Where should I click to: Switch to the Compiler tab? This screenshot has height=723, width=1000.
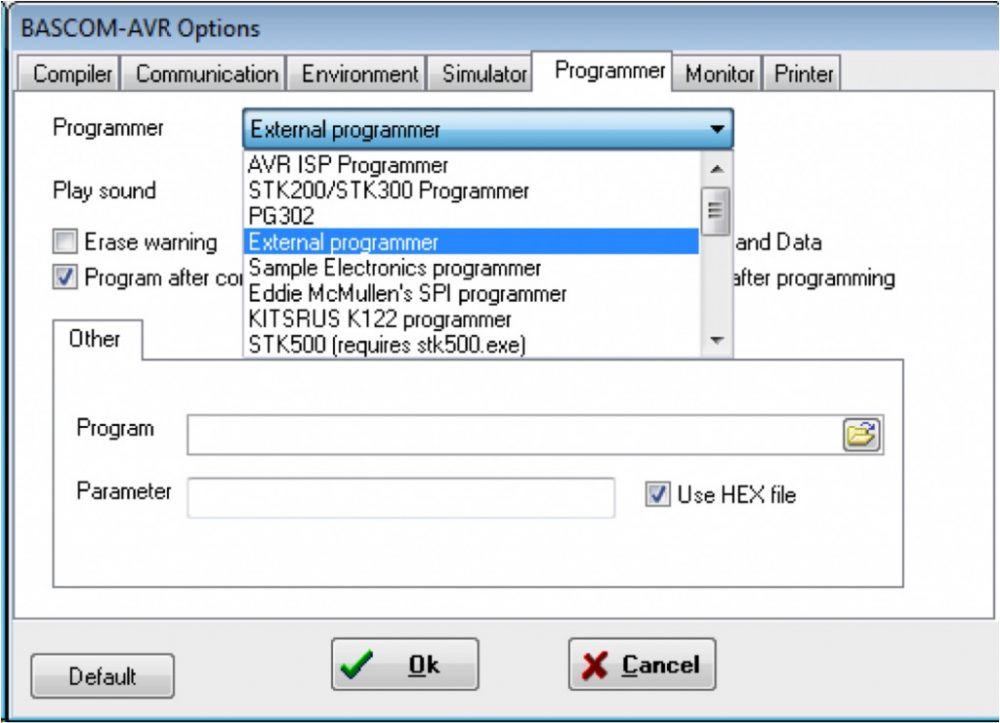73,74
